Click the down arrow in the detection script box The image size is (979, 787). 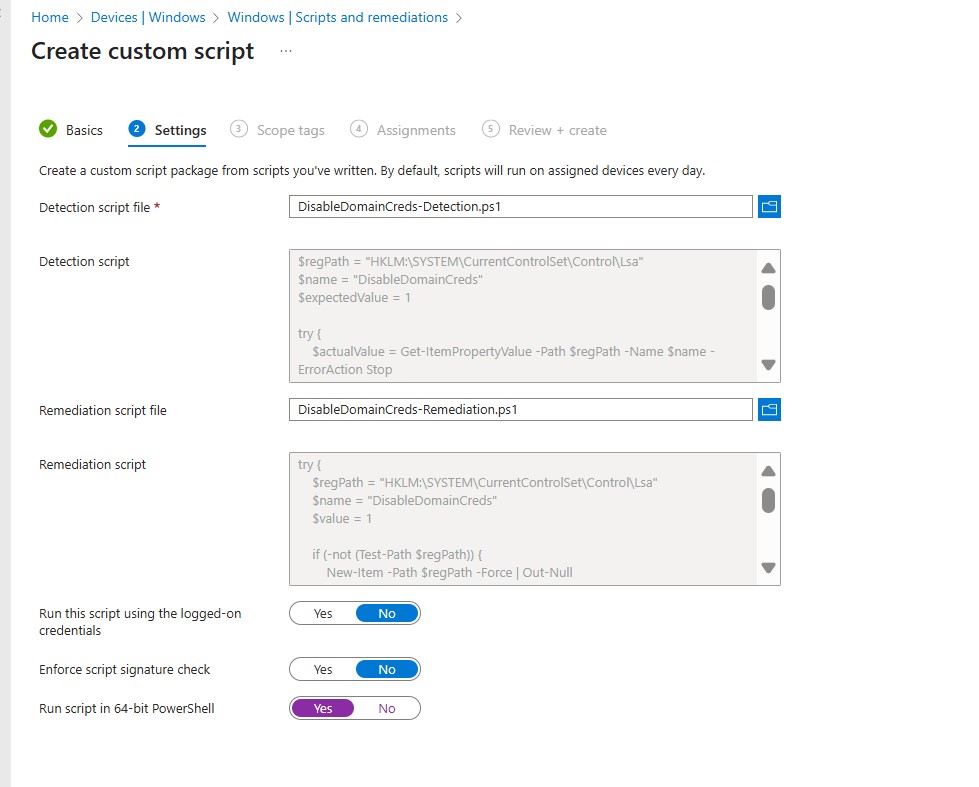(768, 365)
